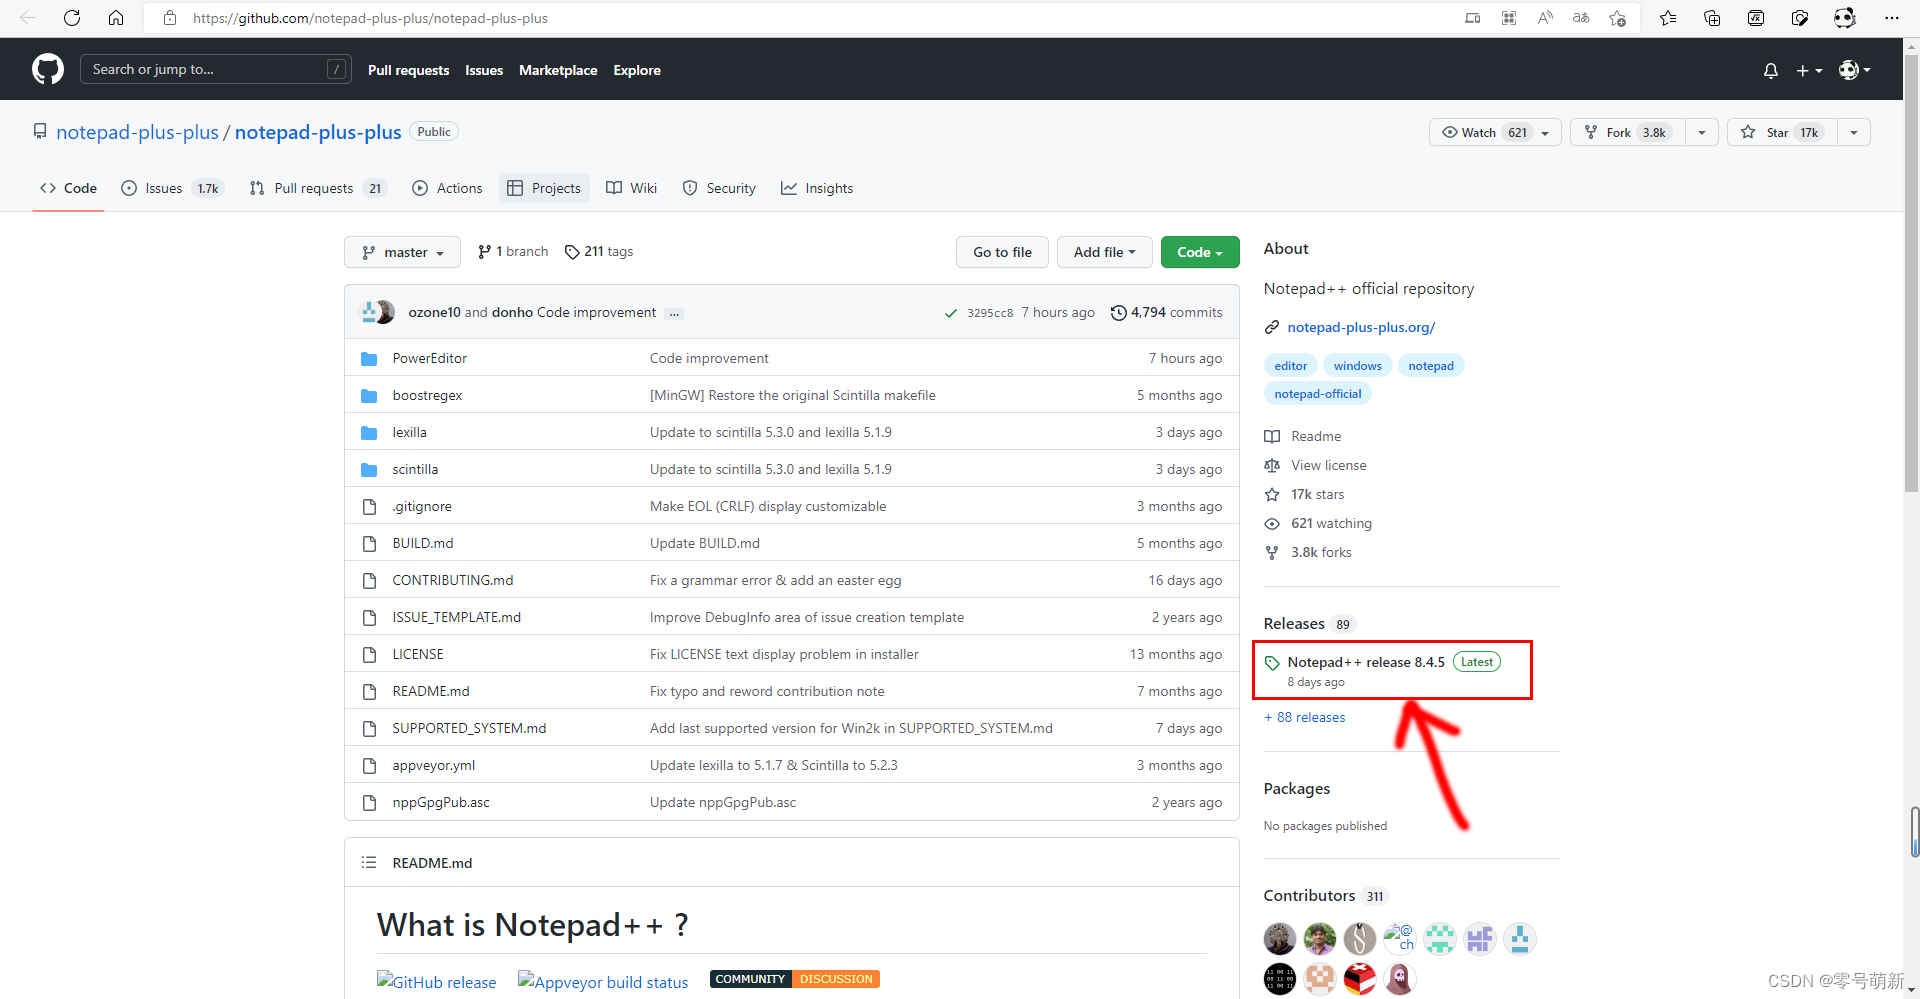Visit notepad-plus-plus.org link
This screenshot has width=1920, height=999.
coord(1361,327)
